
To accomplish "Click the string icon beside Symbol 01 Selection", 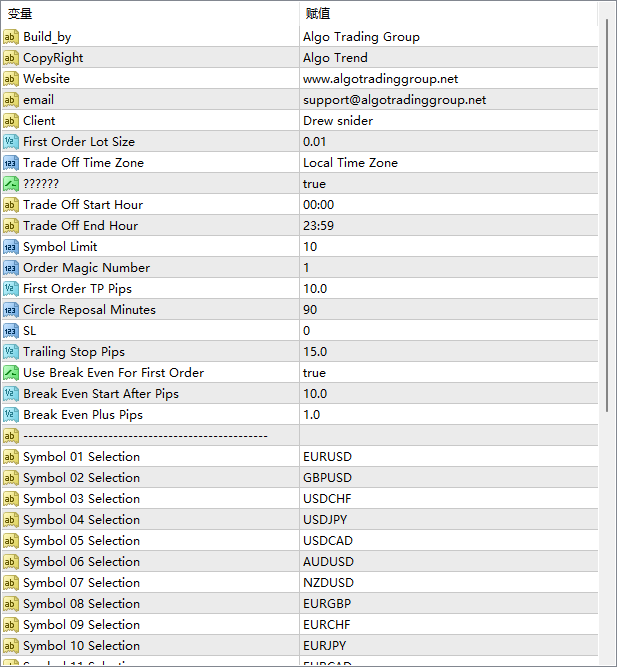I will tap(11, 457).
